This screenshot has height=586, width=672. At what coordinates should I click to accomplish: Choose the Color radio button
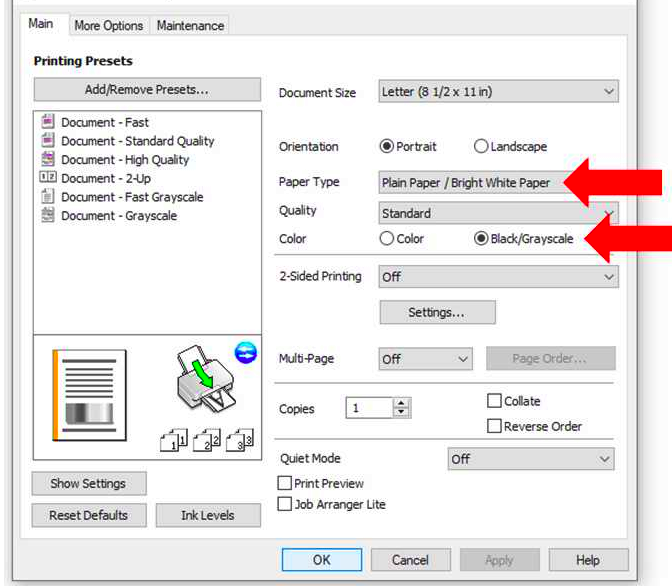coord(387,239)
